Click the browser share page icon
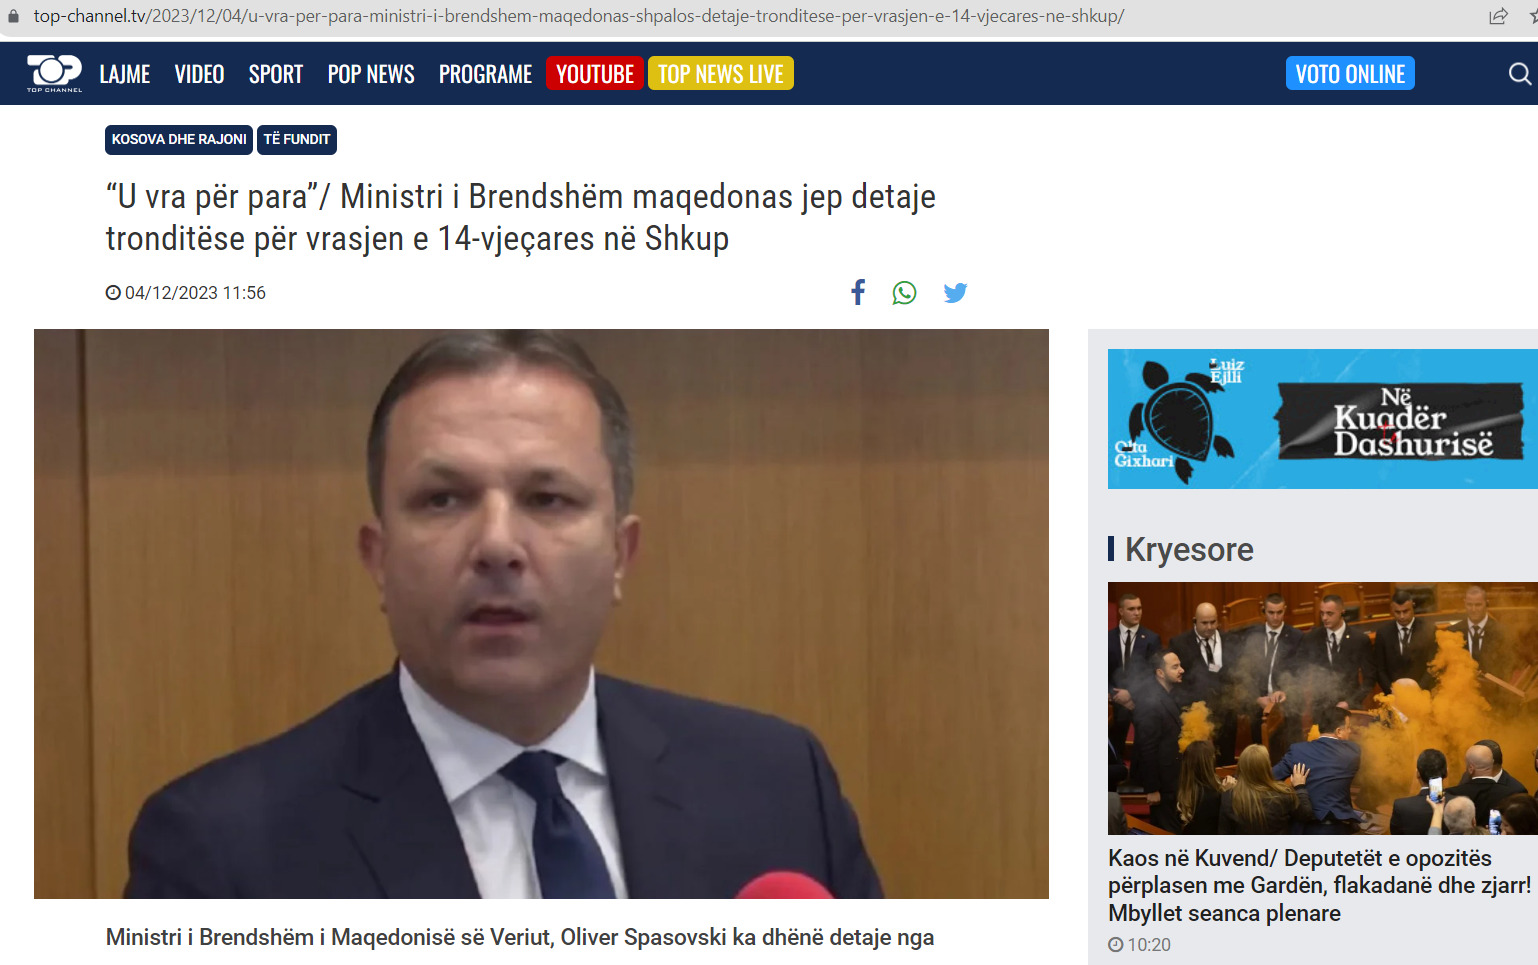Viewport: 1538px width, 965px height. point(1498,16)
